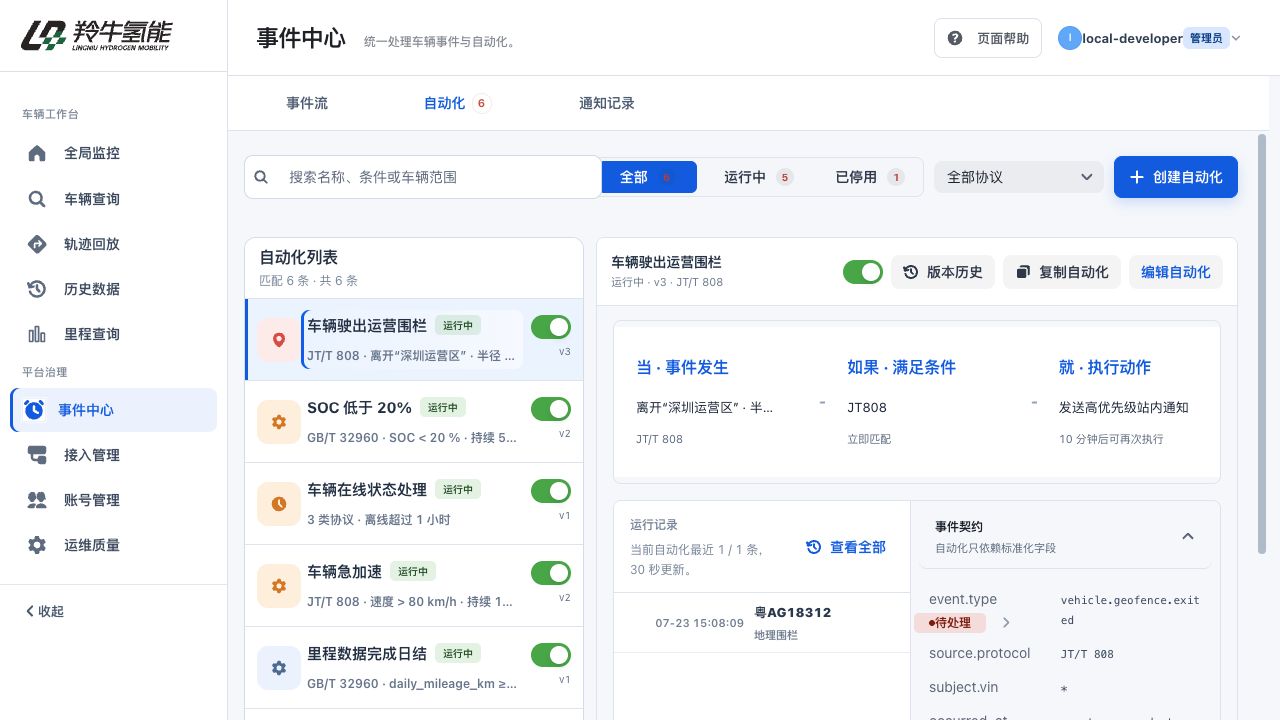Open 版本历史 for this automation
This screenshot has height=720, width=1280.
pyautogui.click(x=943, y=272)
